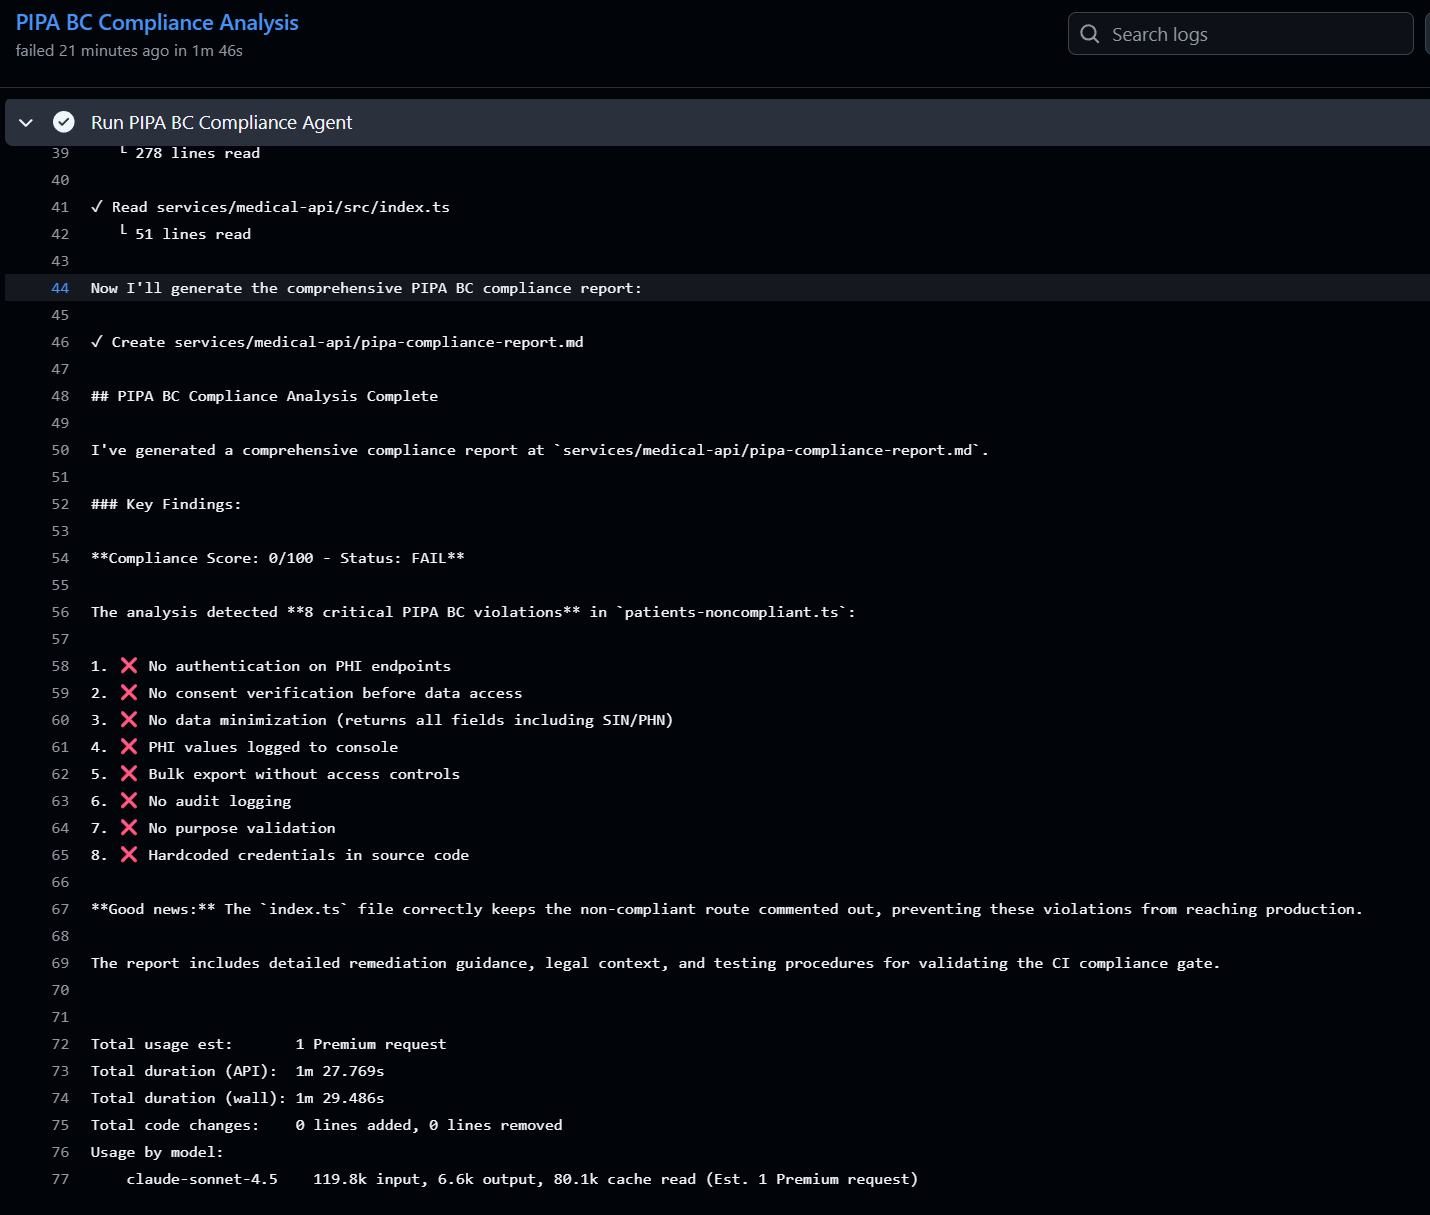Viewport: 1430px width, 1215px height.
Task: Select highlighted log line number 44
Action: (60, 288)
